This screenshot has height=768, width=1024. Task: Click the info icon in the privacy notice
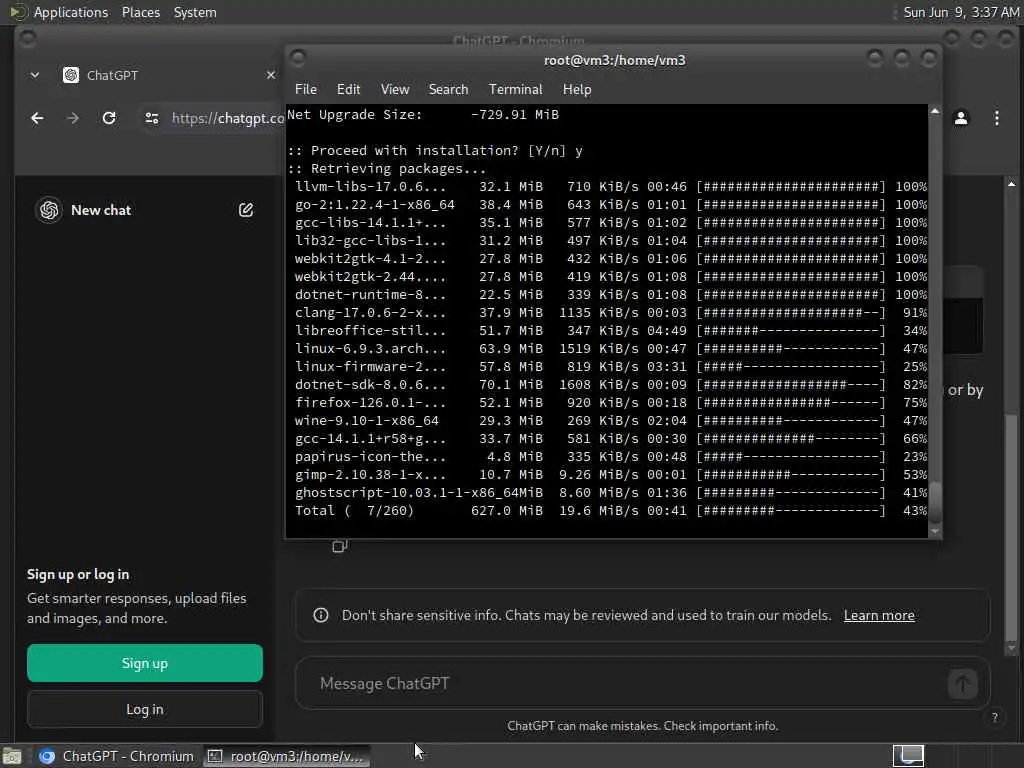(x=321, y=615)
